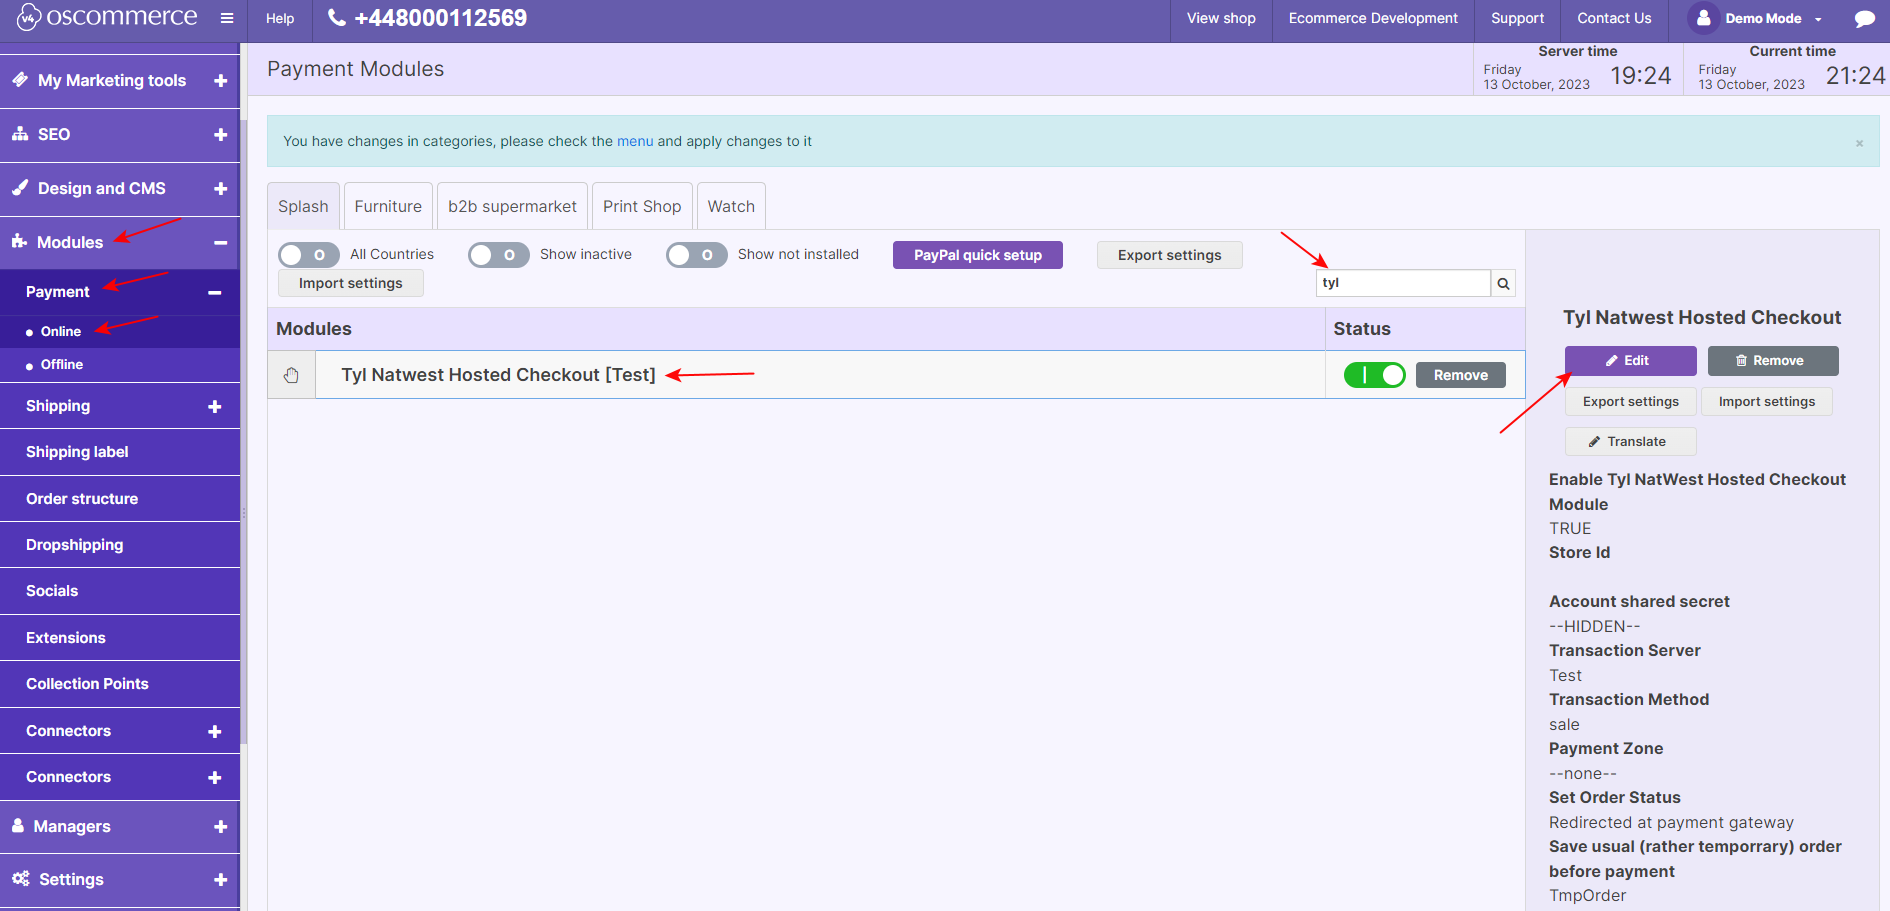Click the Translate button
Viewport: 1890px width, 911px height.
[1631, 441]
